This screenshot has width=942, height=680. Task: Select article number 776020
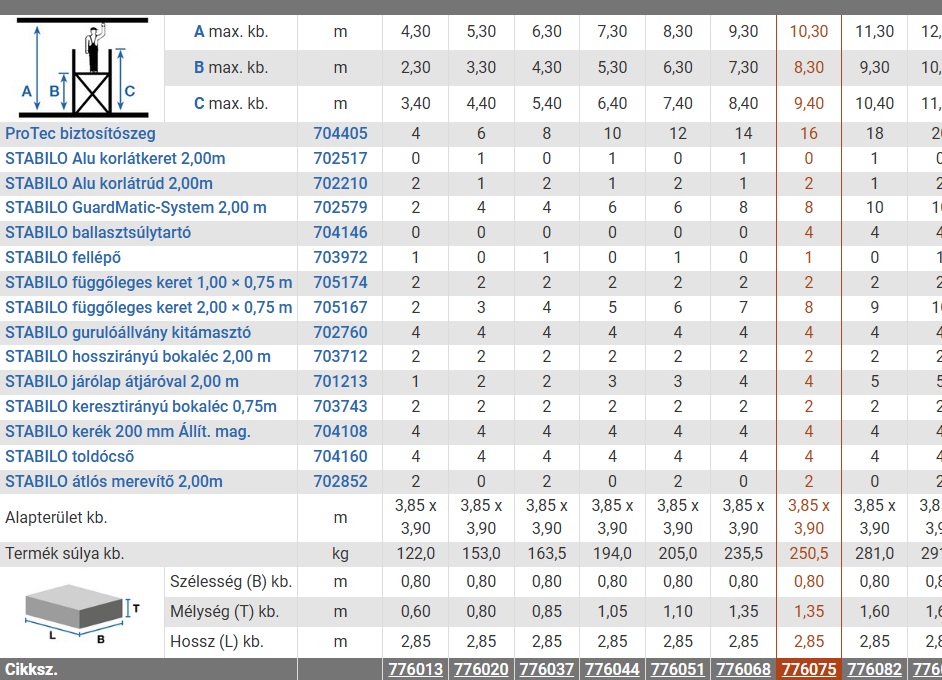pyautogui.click(x=481, y=669)
